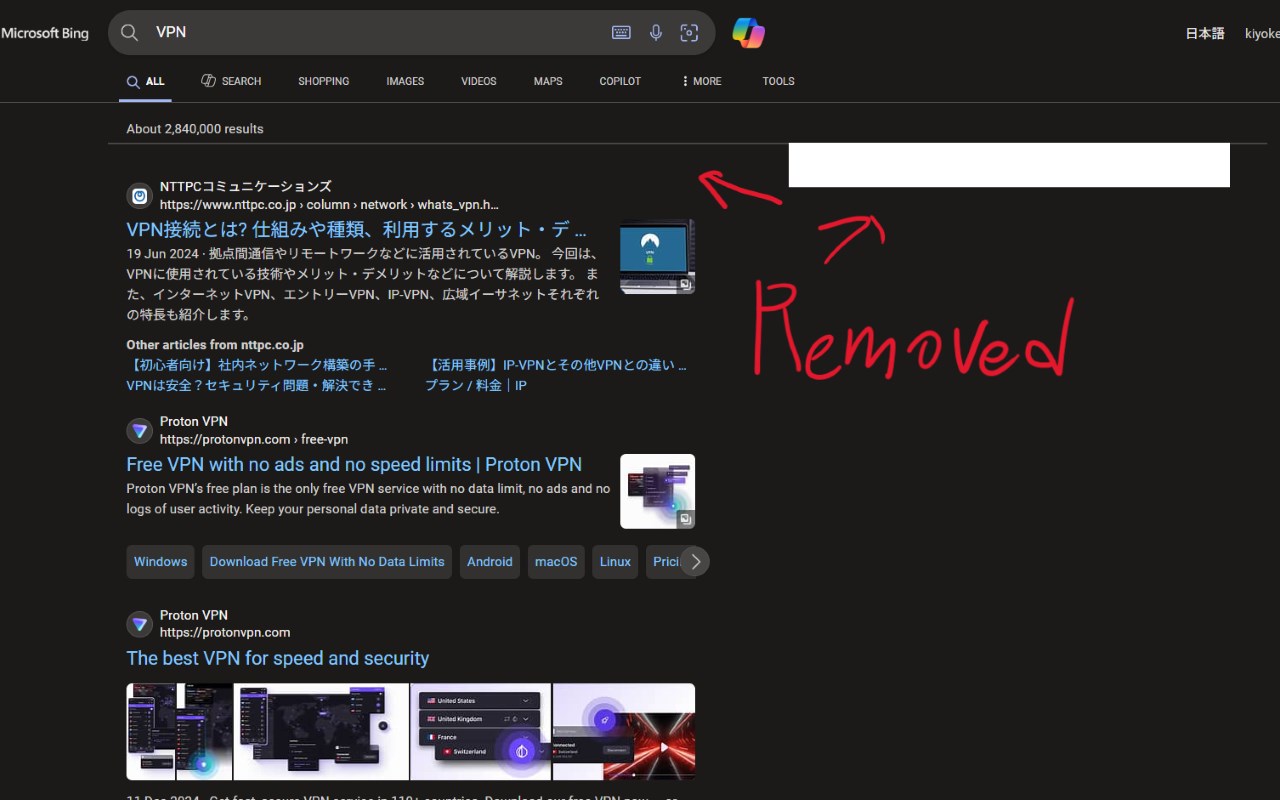Image resolution: width=1280 pixels, height=800 pixels.
Task: Click the magnifier icon in the search box
Action: (129, 32)
